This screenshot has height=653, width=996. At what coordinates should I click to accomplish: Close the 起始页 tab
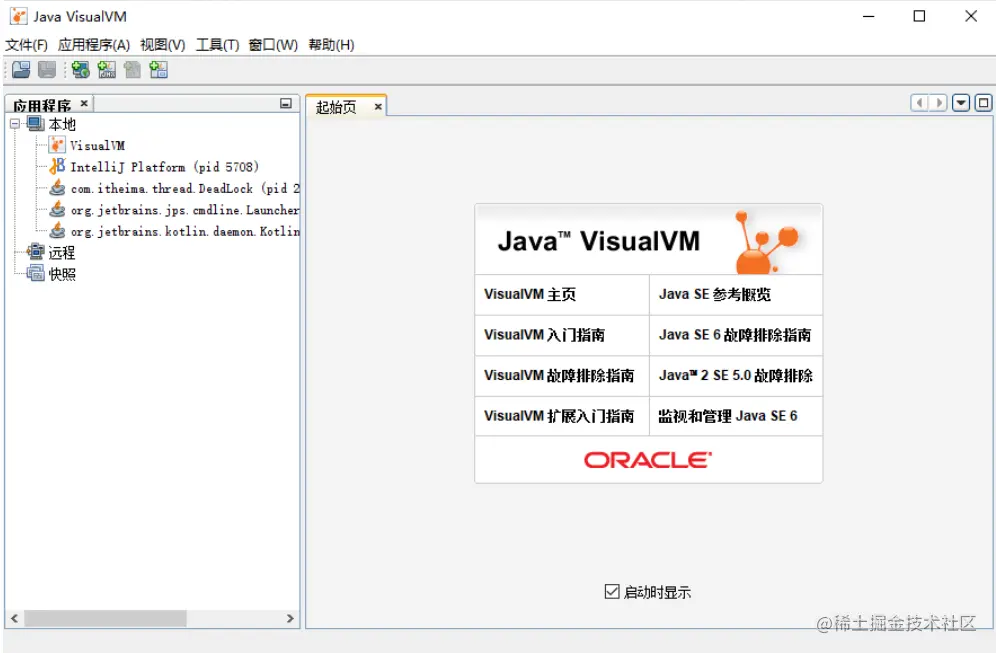(x=378, y=107)
